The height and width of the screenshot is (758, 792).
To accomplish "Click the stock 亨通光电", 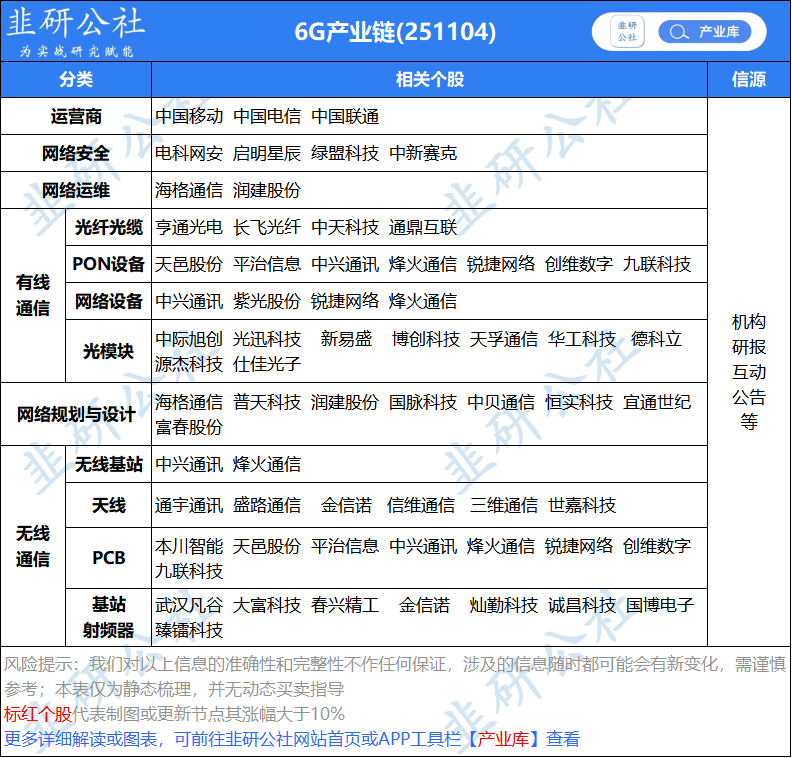I will (x=189, y=228).
